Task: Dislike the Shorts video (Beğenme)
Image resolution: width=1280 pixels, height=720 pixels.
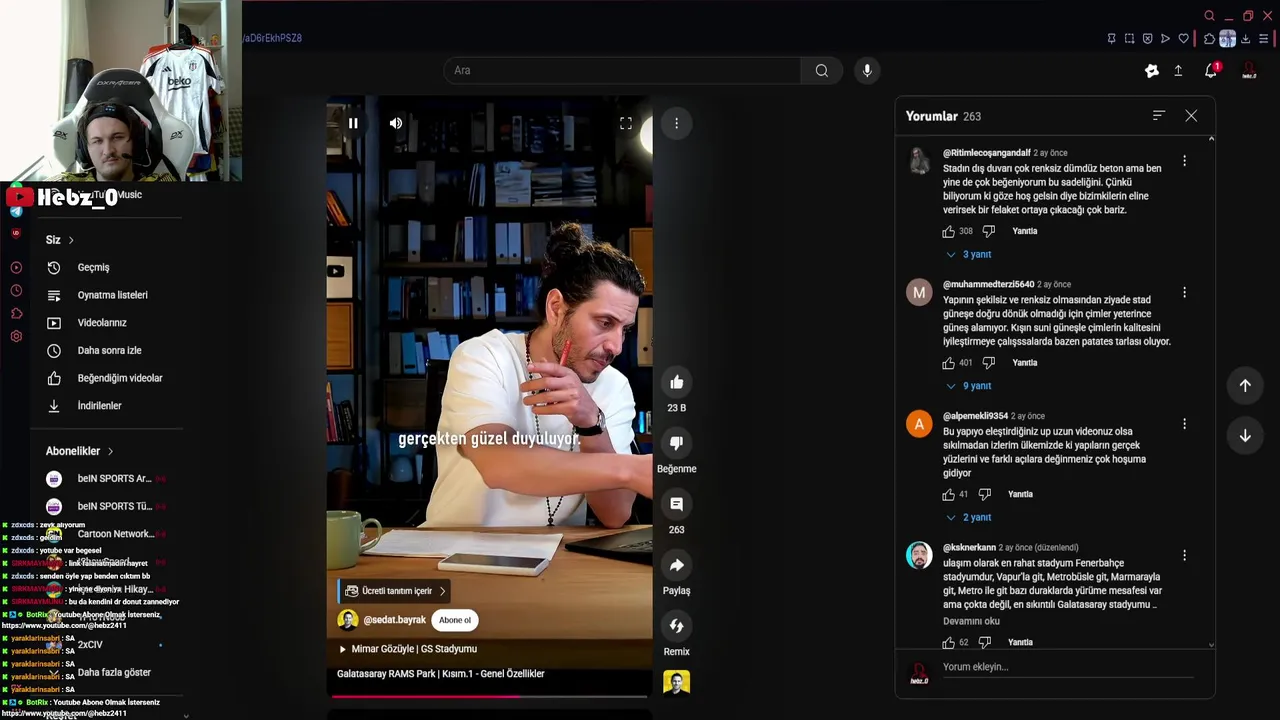Action: point(677,443)
